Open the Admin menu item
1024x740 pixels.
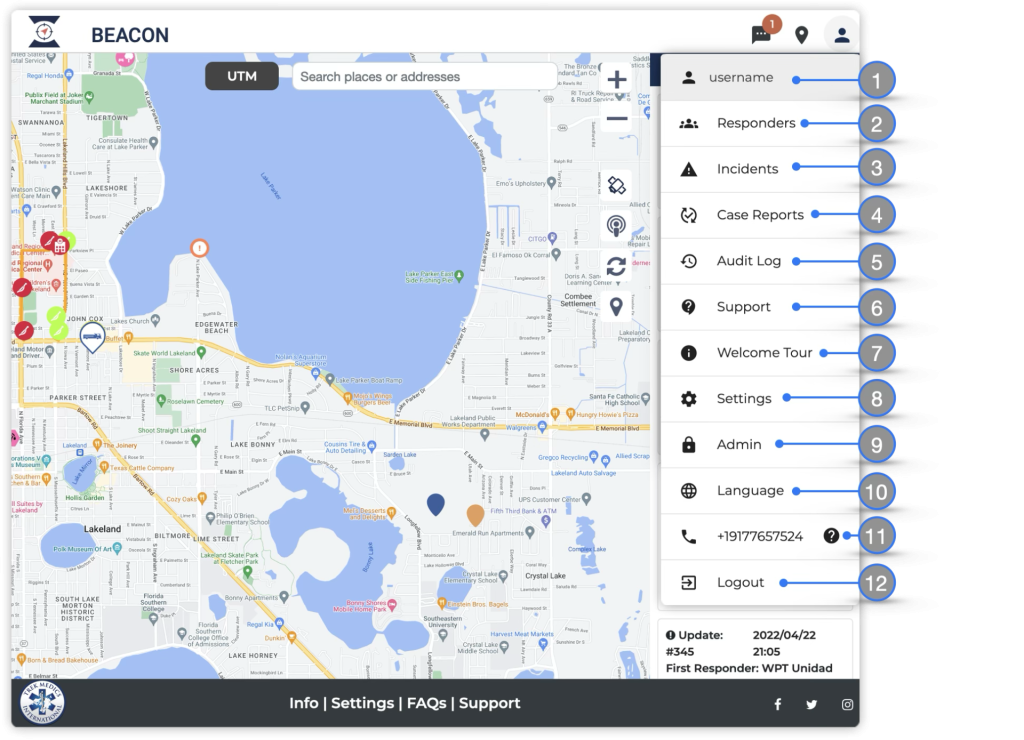[760, 445]
